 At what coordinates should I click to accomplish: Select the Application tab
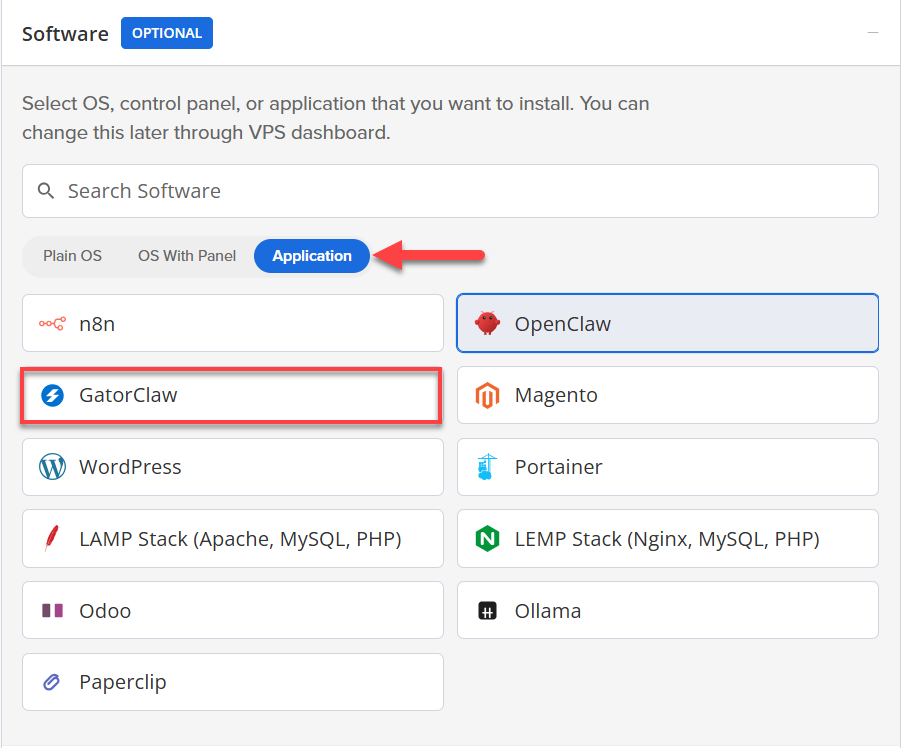311,256
